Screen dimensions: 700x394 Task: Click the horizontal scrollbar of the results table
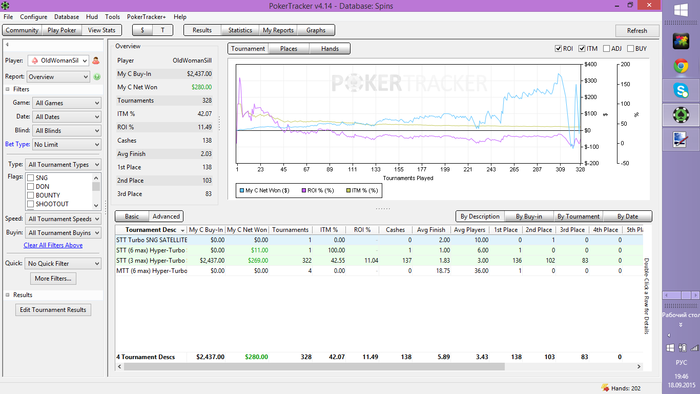pos(314,366)
